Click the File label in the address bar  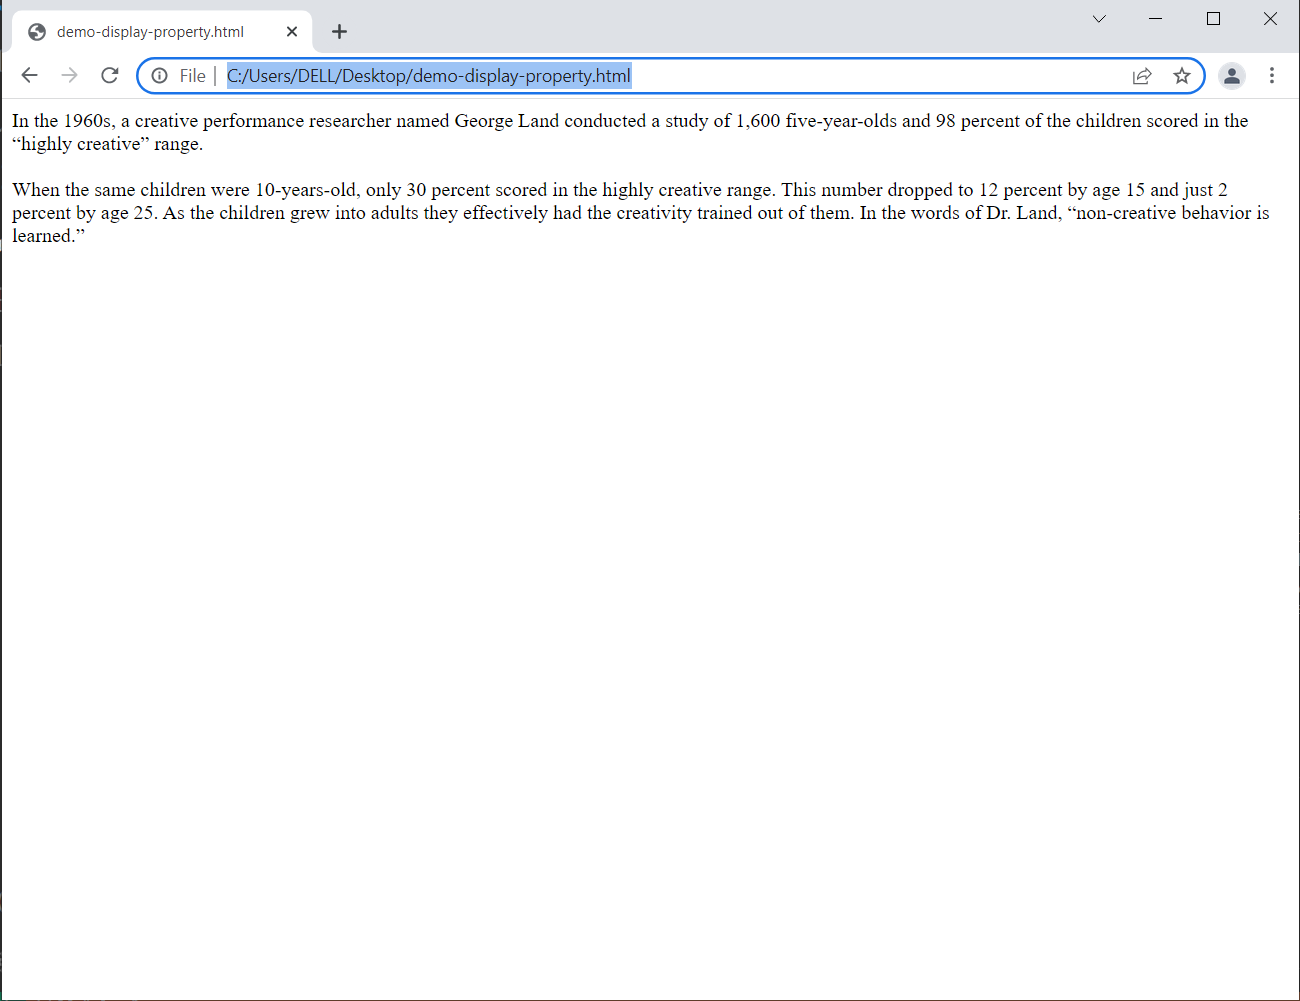tap(192, 76)
